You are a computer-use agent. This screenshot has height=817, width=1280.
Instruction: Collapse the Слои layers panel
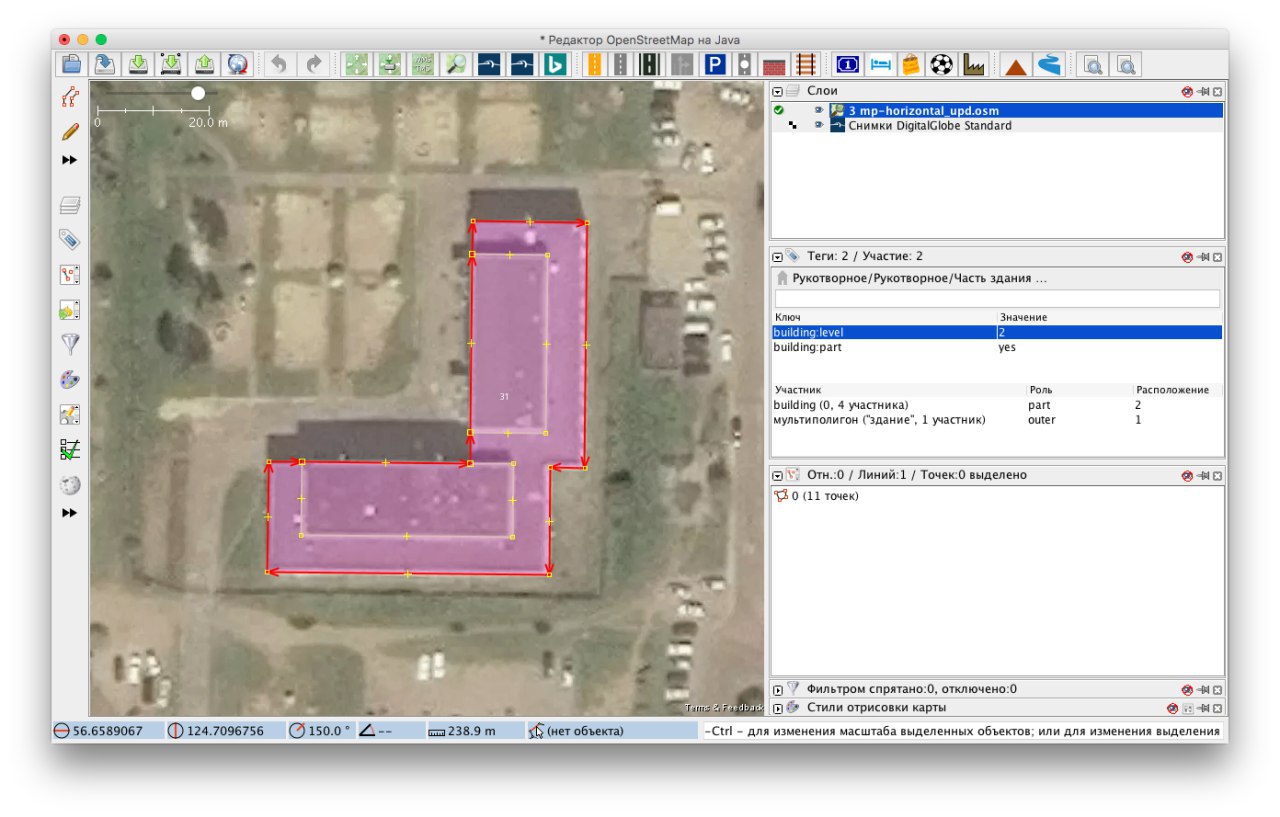(777, 91)
